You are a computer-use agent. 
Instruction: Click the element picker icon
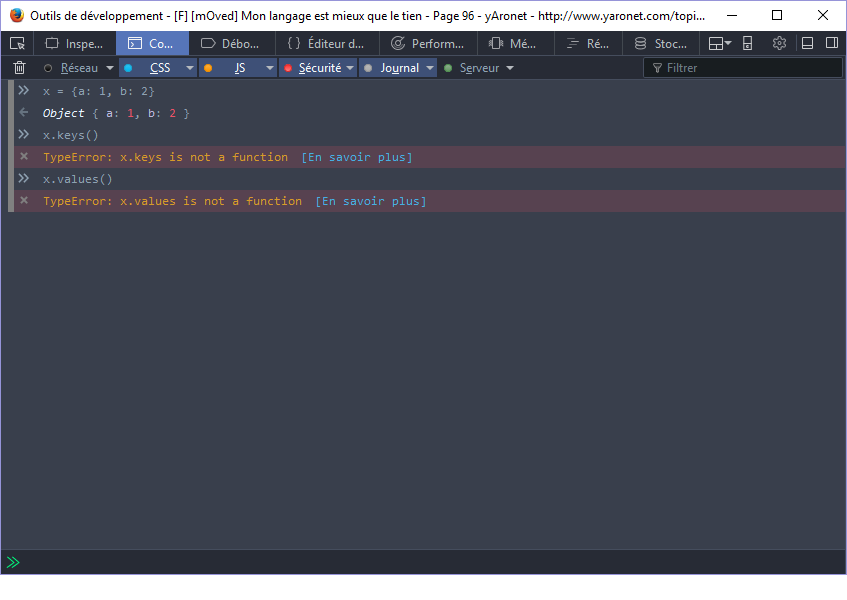tap(17, 44)
